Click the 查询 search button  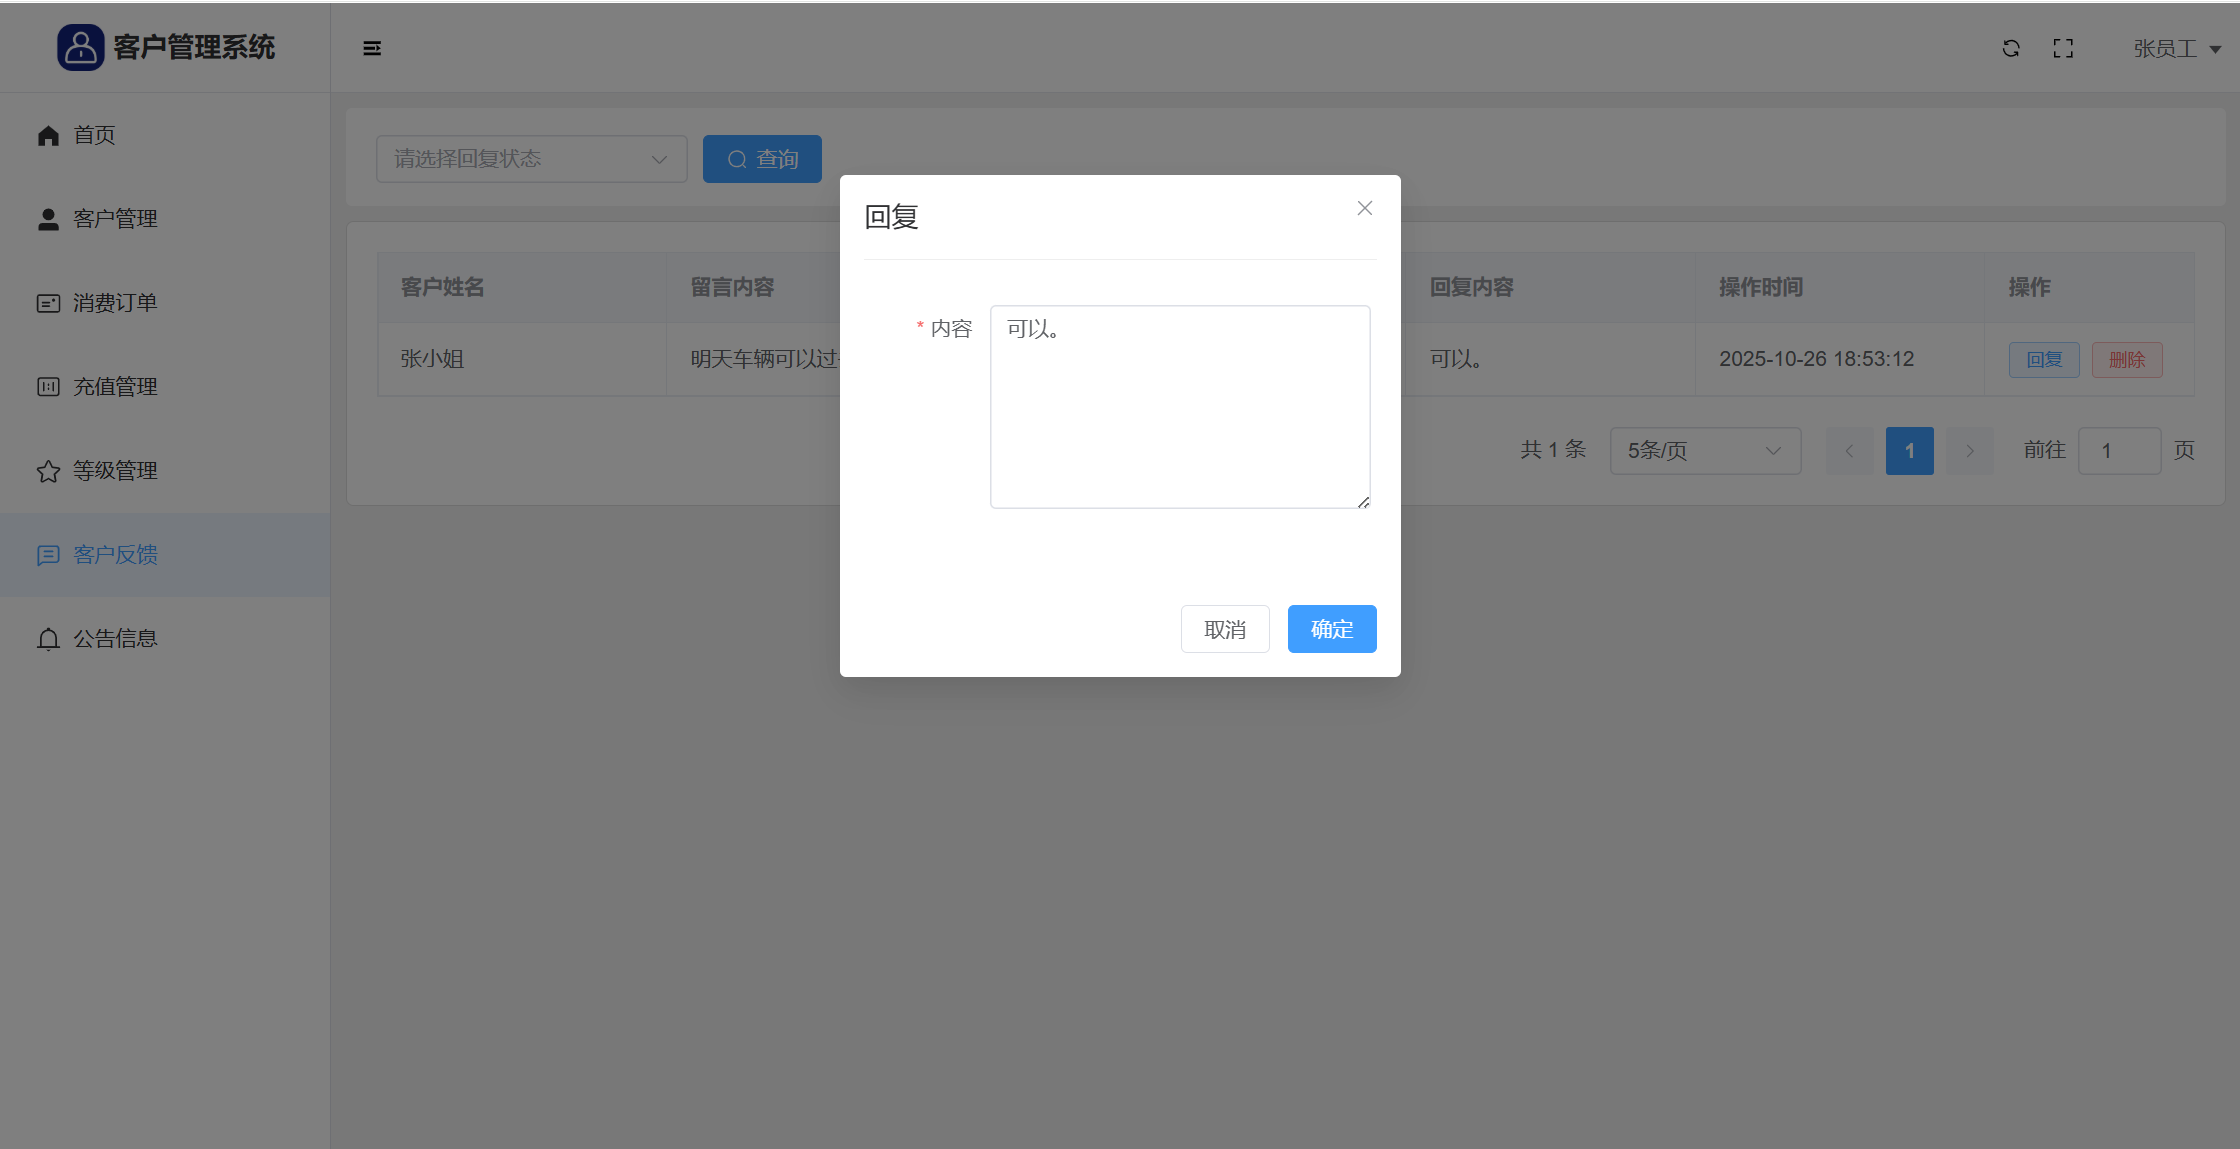[x=762, y=159]
